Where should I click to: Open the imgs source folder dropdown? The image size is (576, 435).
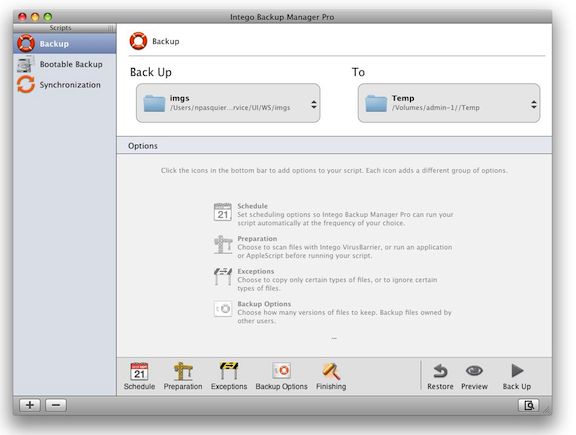click(x=228, y=103)
